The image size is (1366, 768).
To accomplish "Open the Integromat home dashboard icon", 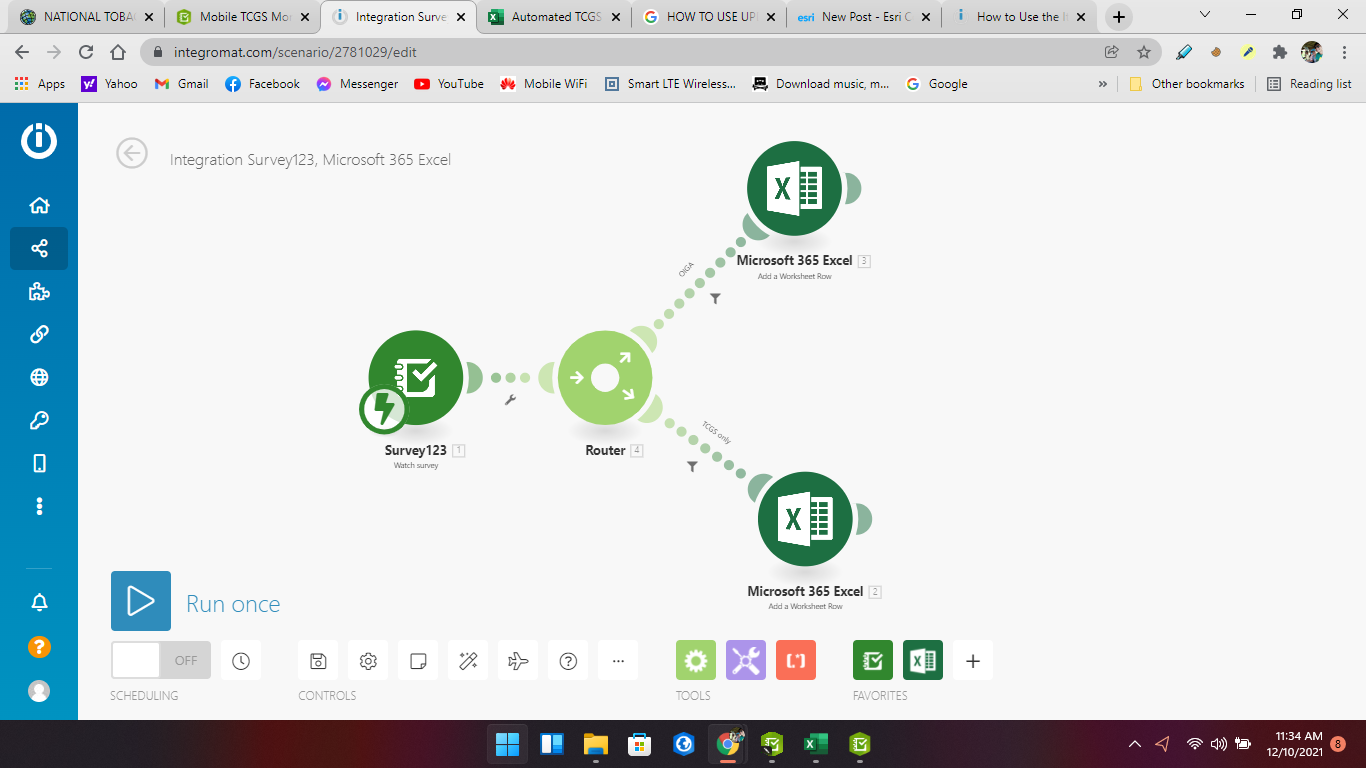I will coord(39,205).
